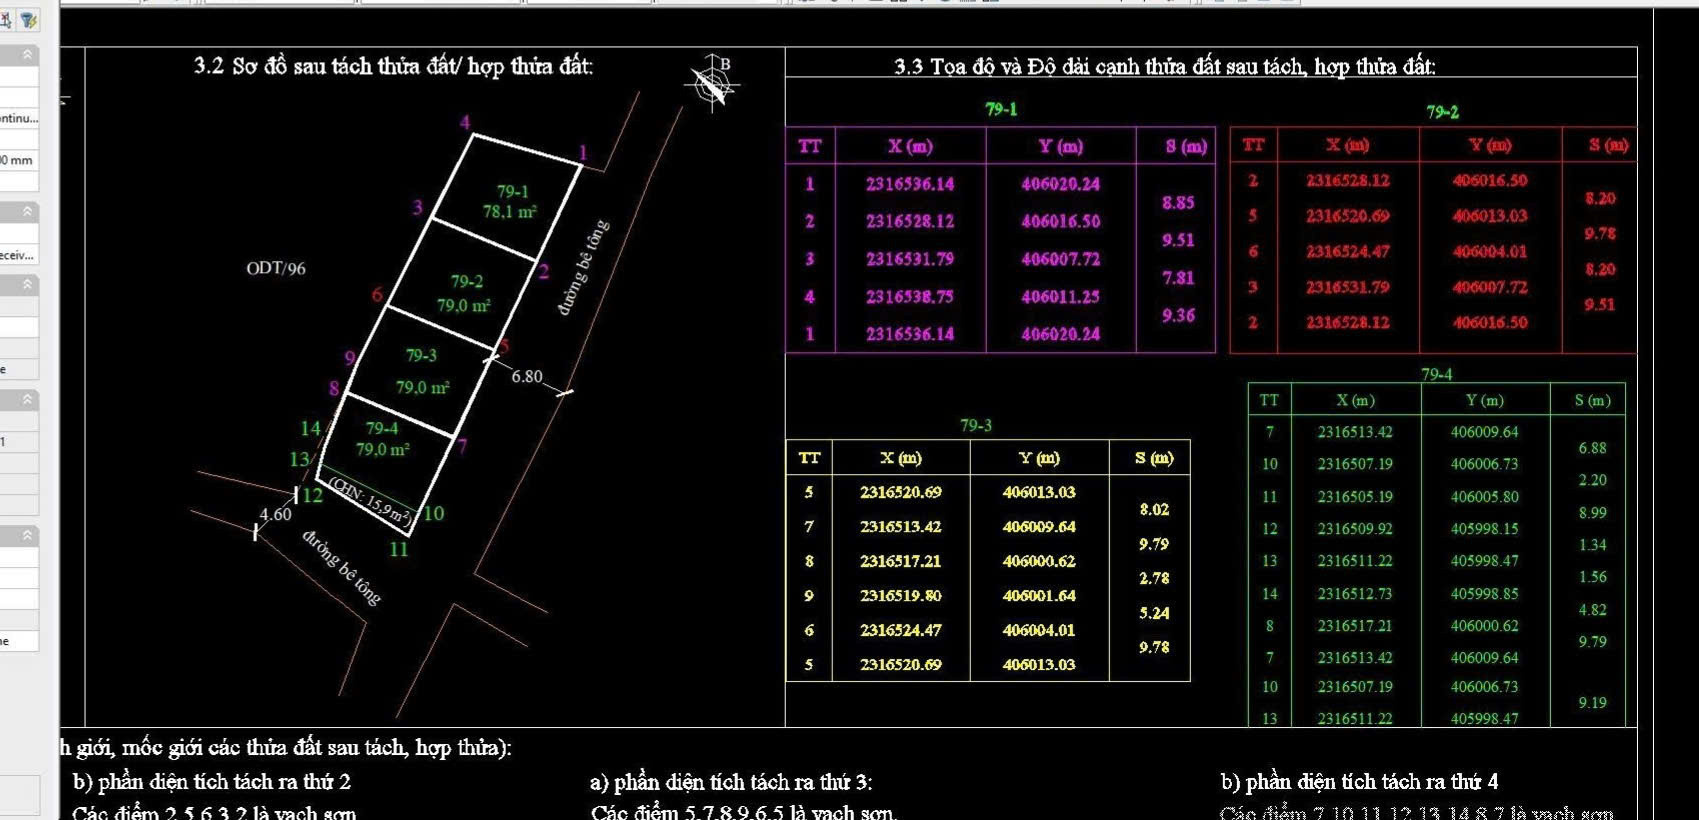The height and width of the screenshot is (820, 1699).
Task: Click the lineweight field showing '0 mm'
Action: [19, 160]
